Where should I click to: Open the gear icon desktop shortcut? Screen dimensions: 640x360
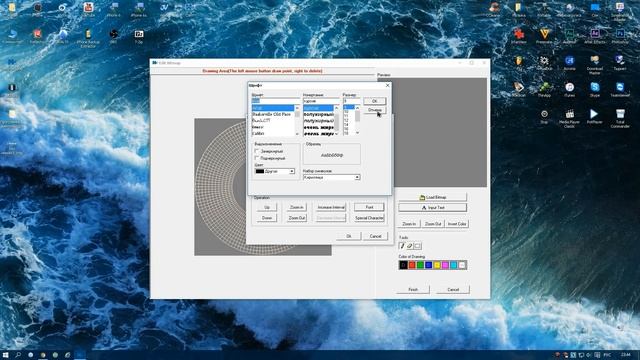click(x=544, y=63)
